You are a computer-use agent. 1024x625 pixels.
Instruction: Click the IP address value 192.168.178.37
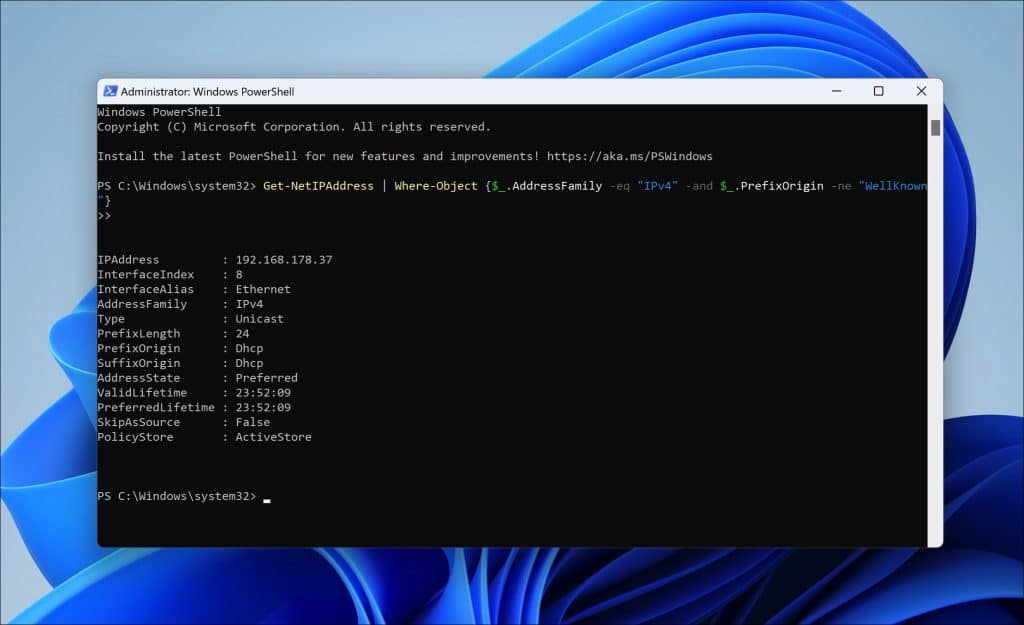point(283,260)
